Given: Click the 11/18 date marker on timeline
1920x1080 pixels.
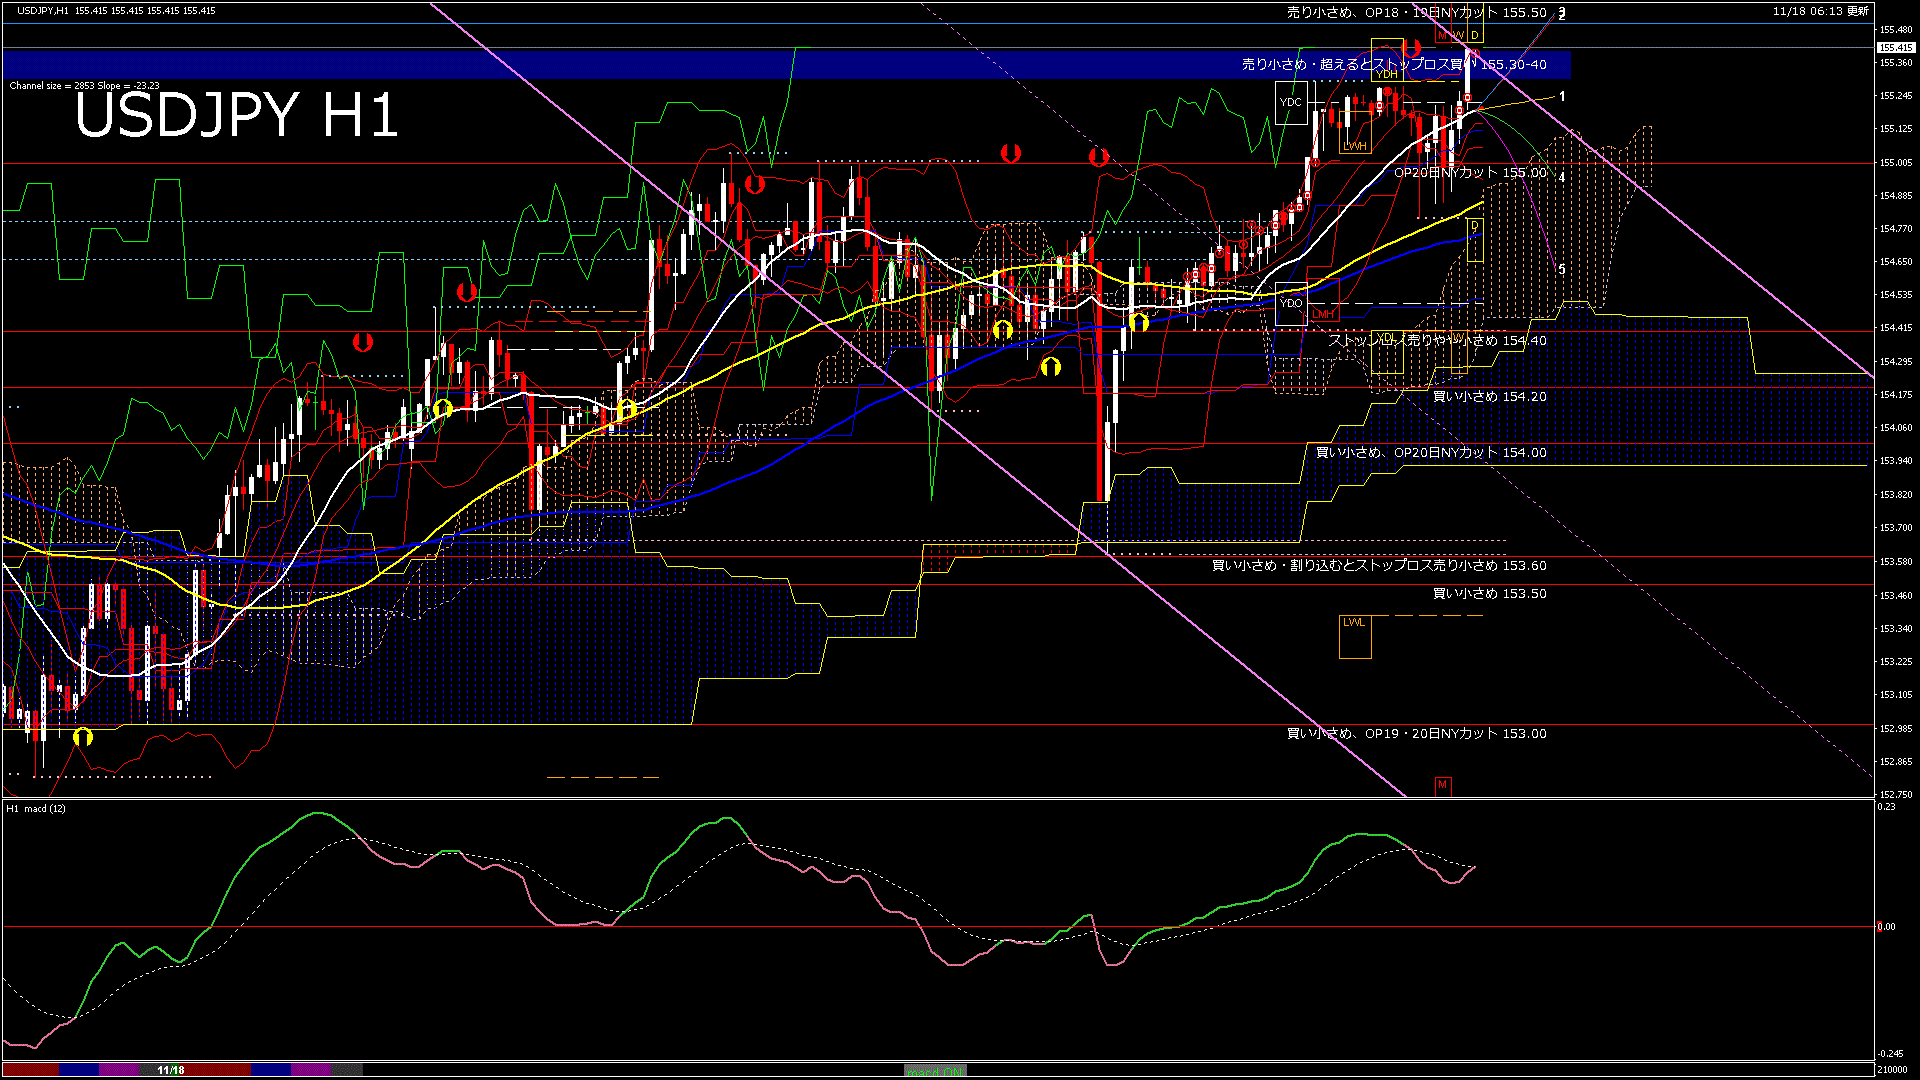Looking at the screenshot, I should point(171,1070).
